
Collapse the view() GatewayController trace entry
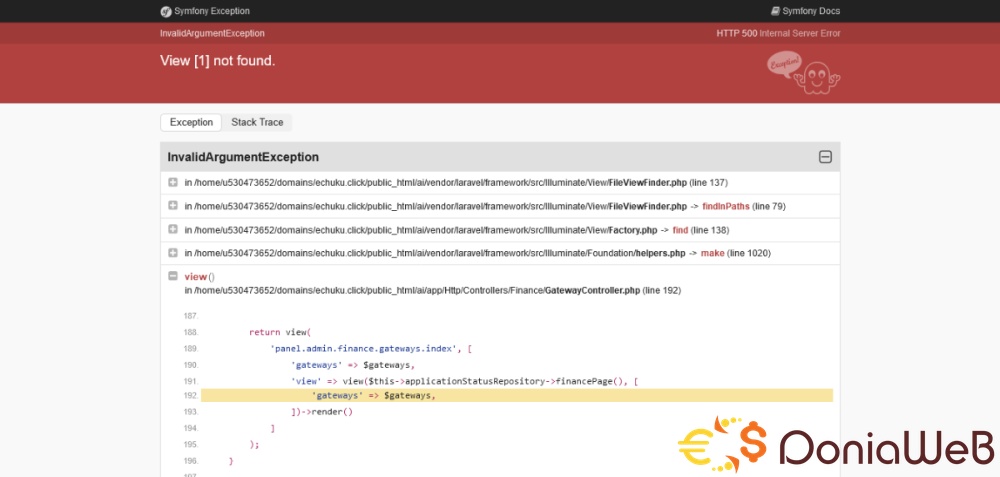point(173,276)
